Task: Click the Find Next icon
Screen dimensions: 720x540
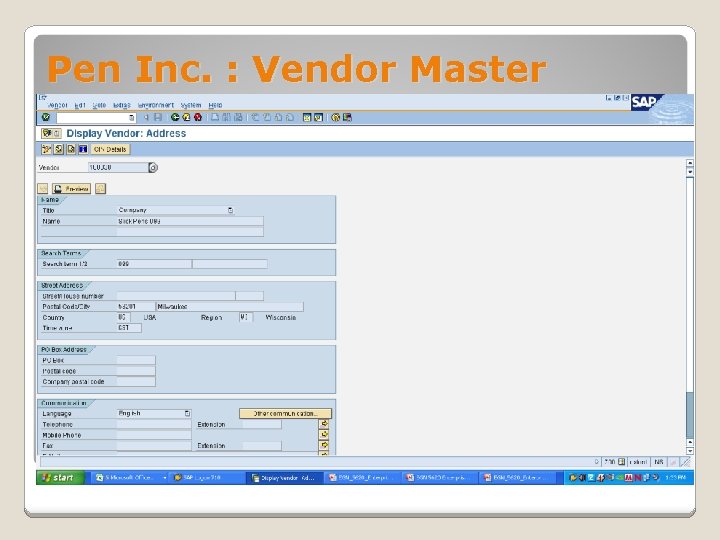Action: point(238,117)
